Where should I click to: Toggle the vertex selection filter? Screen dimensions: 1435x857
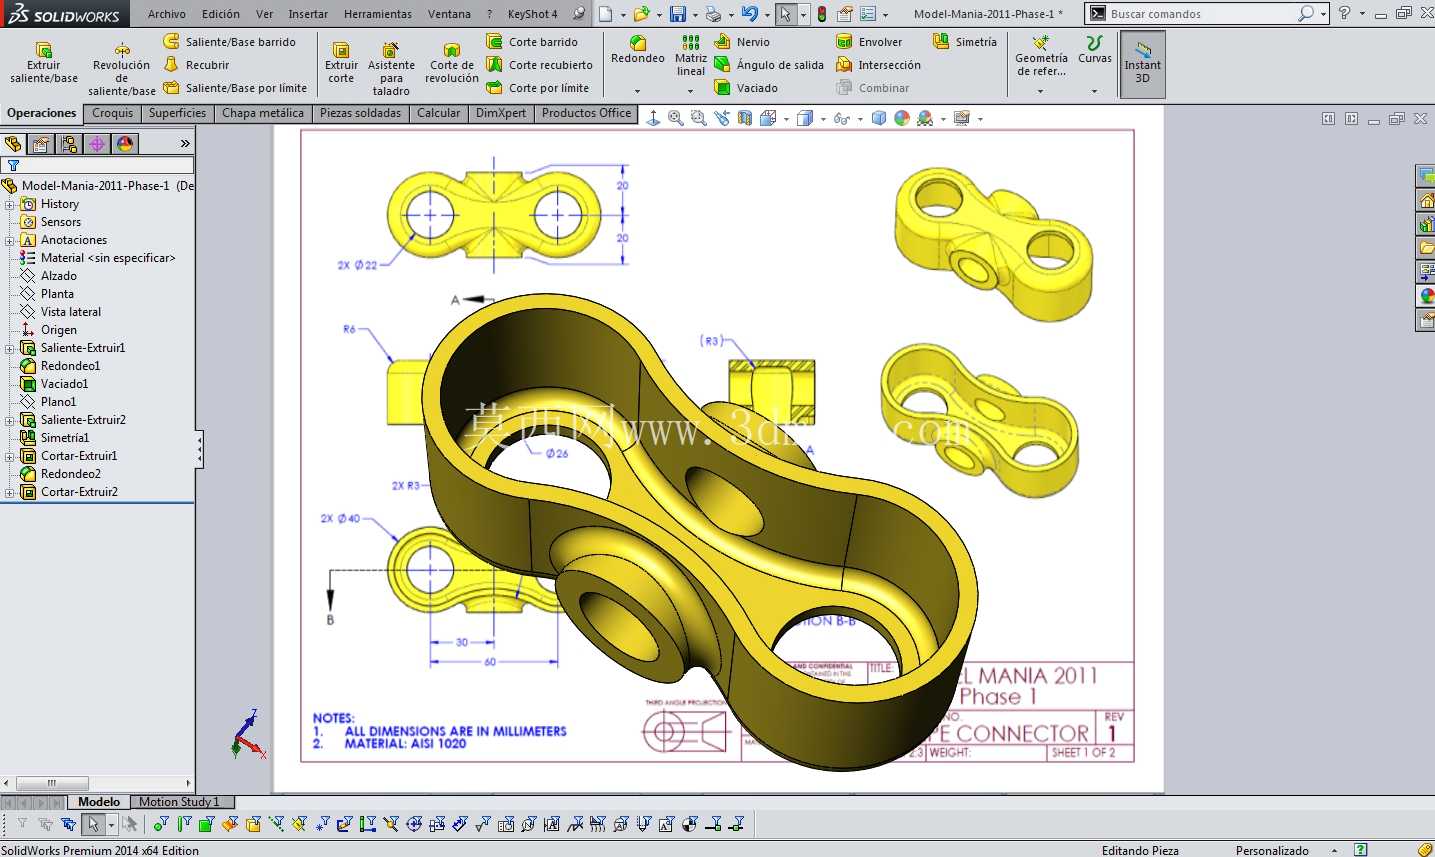[x=161, y=824]
